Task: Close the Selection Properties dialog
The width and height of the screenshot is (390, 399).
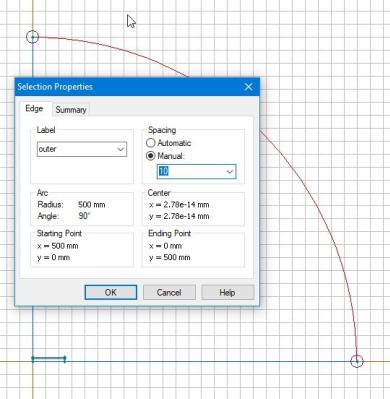Action: [x=248, y=87]
